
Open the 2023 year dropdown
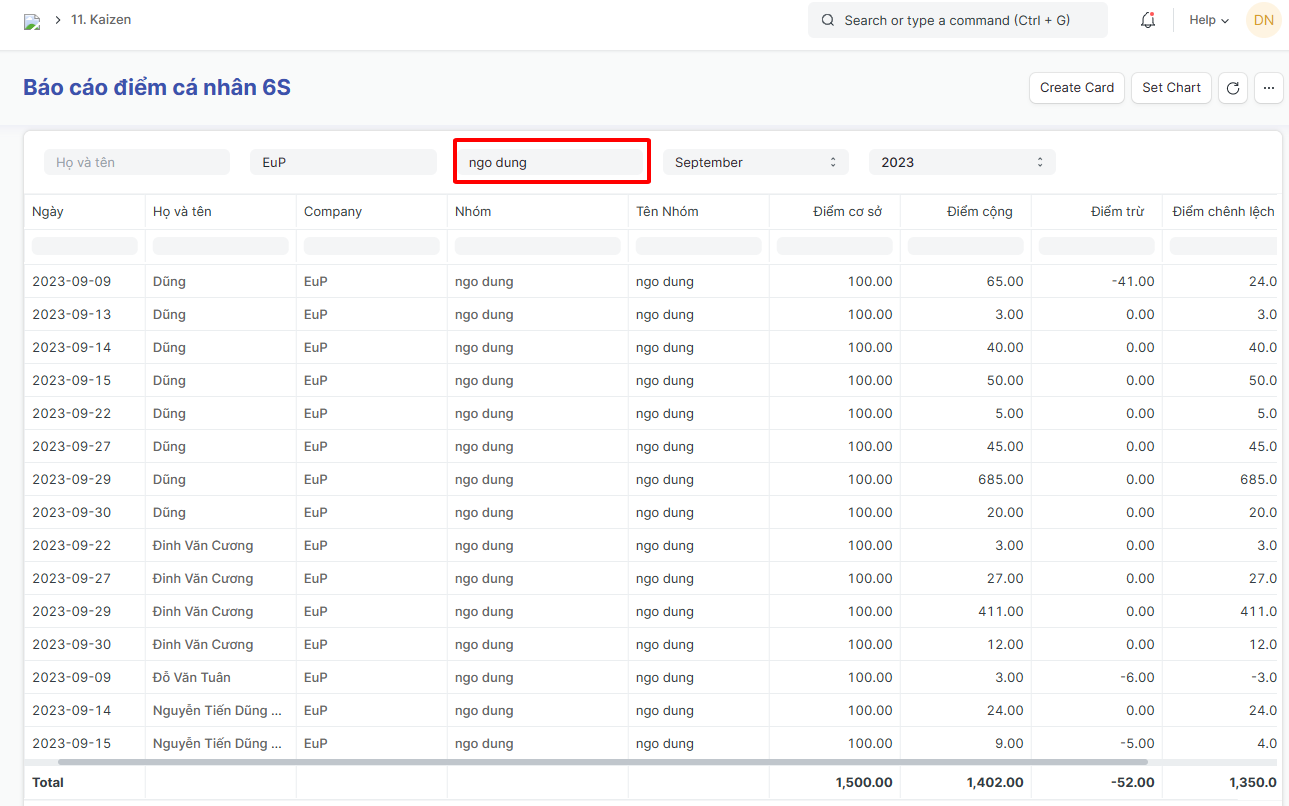961,162
